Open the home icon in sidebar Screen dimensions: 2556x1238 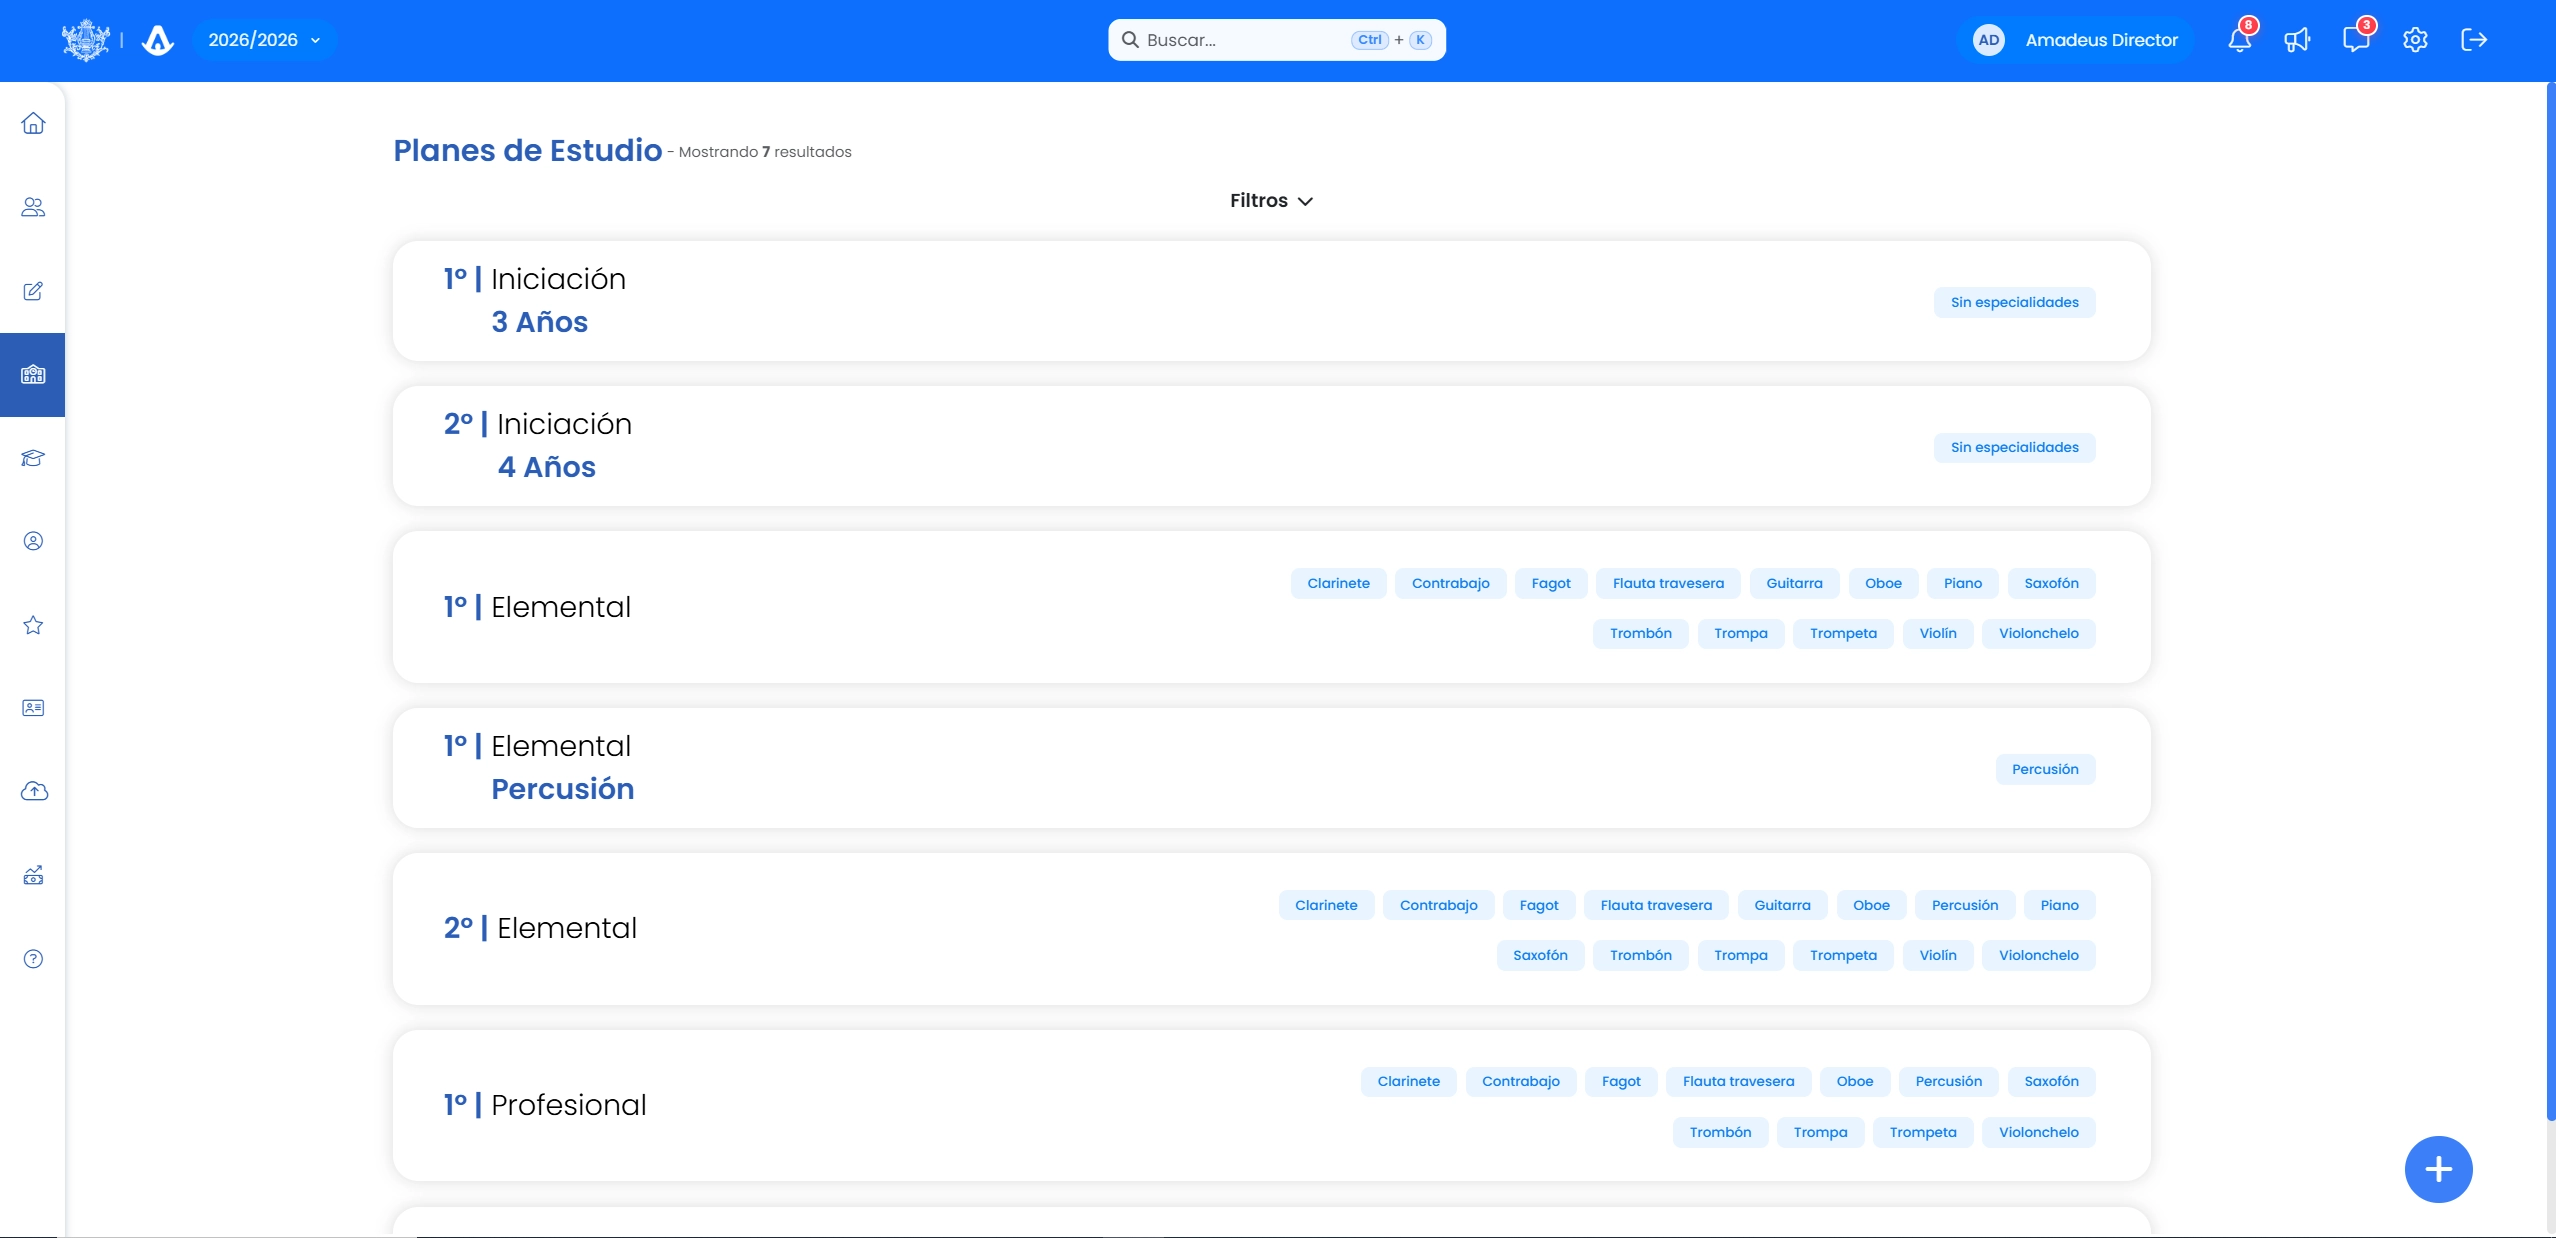pyautogui.click(x=33, y=123)
